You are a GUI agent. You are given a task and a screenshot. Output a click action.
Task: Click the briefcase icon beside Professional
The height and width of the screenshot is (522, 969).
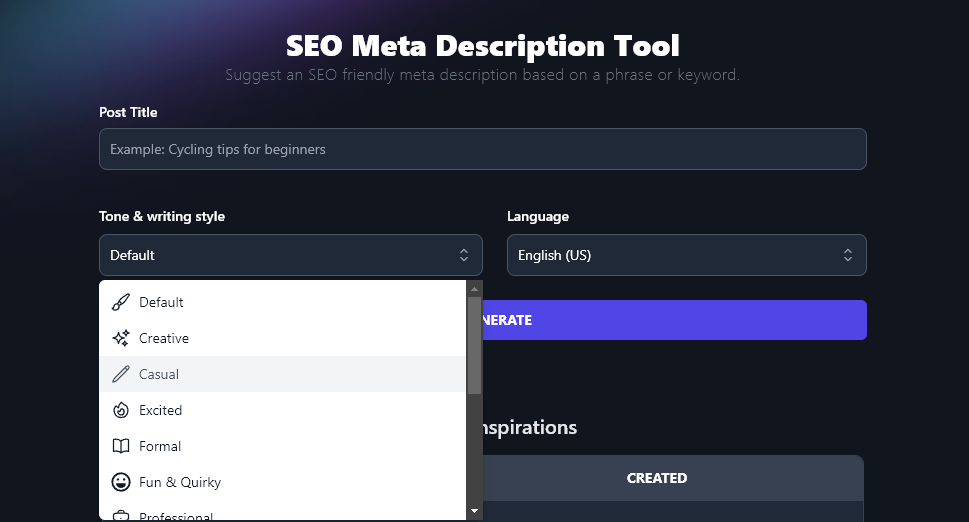(120, 515)
